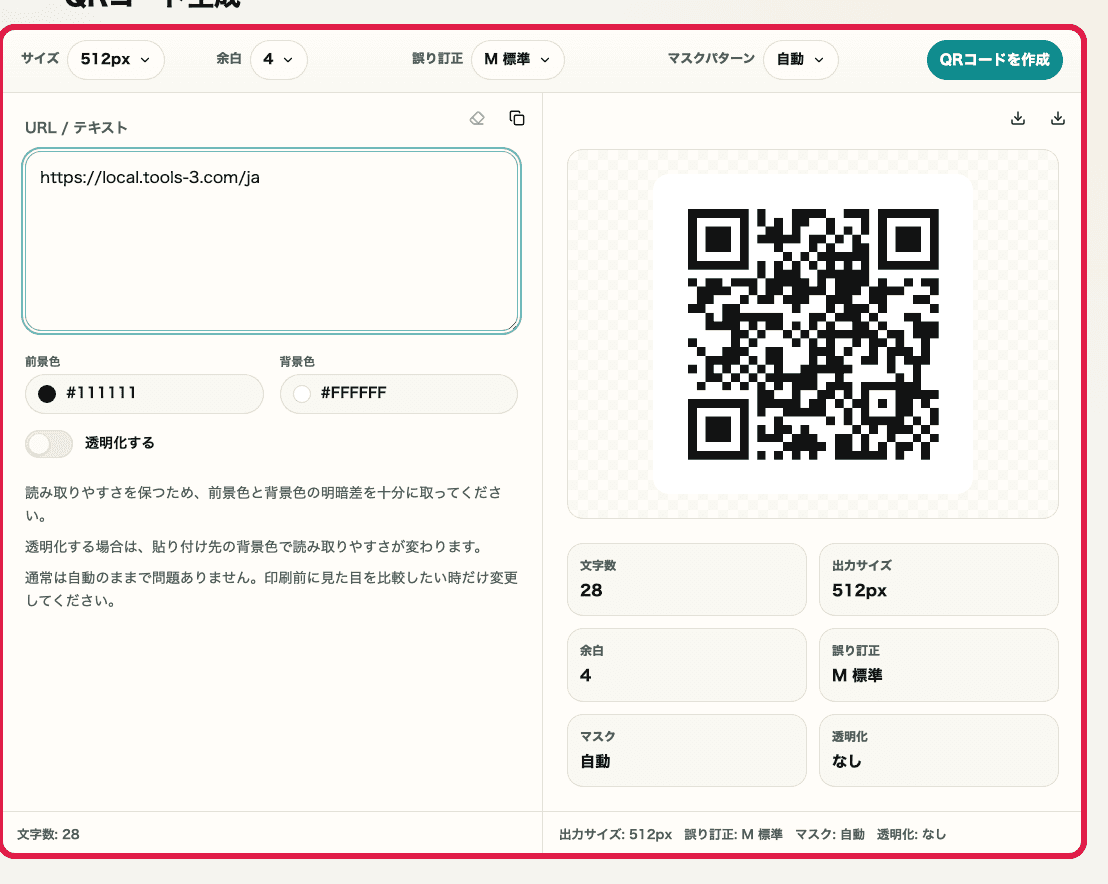Click inside the URL / テキスト text area

point(271,240)
